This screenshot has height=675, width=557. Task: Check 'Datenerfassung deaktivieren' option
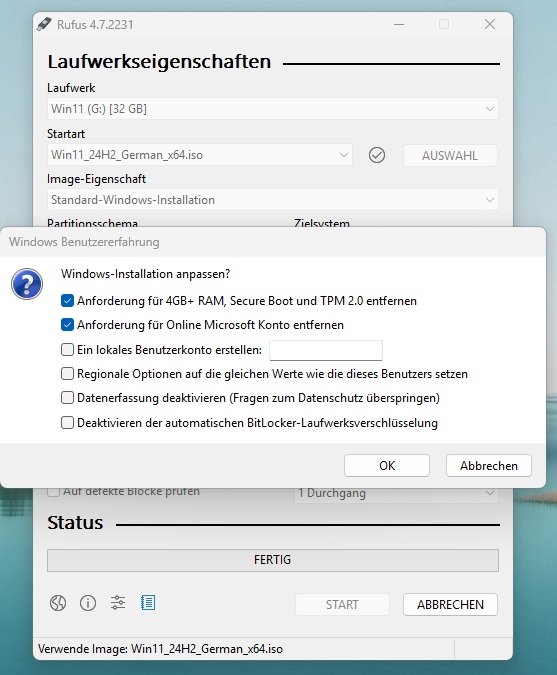coord(67,398)
